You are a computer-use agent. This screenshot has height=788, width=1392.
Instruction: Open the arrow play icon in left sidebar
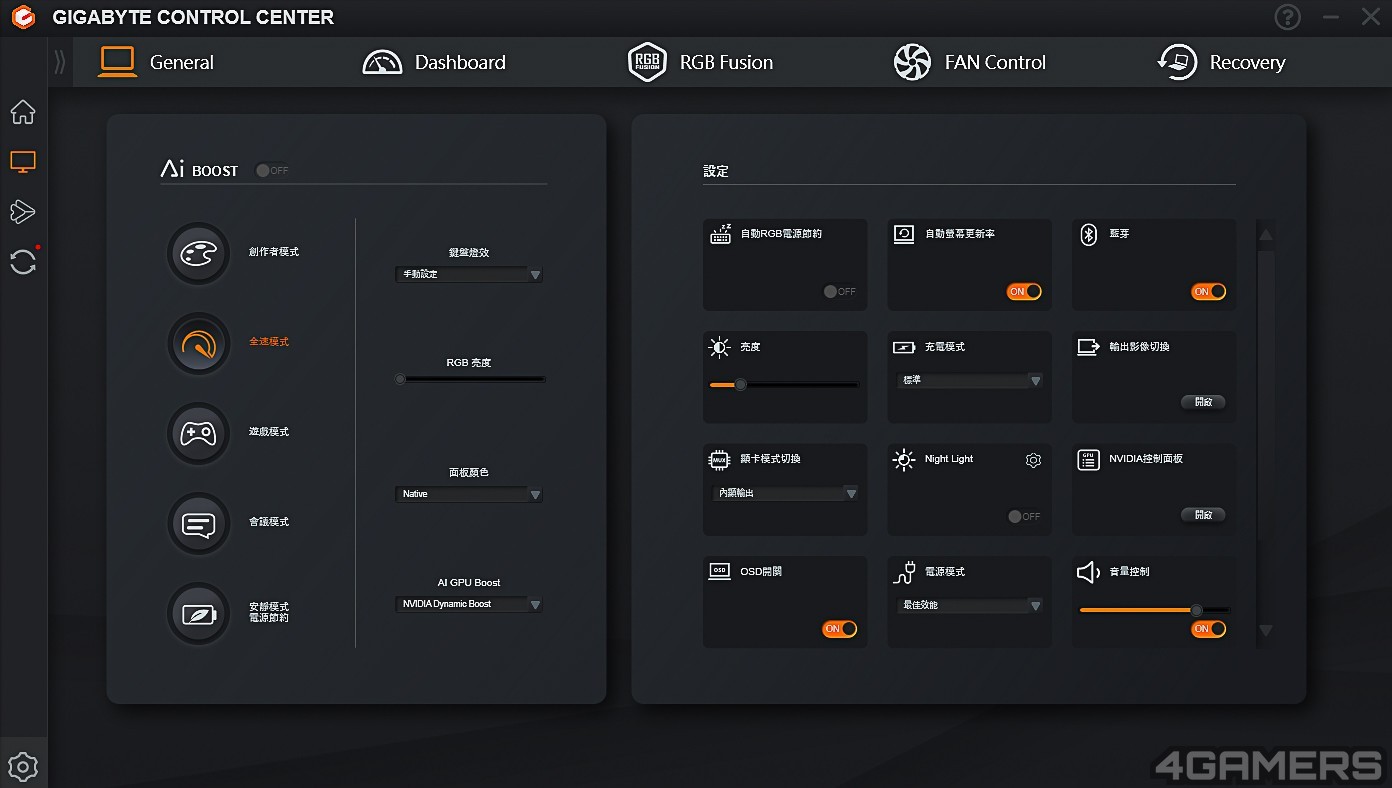(x=23, y=211)
